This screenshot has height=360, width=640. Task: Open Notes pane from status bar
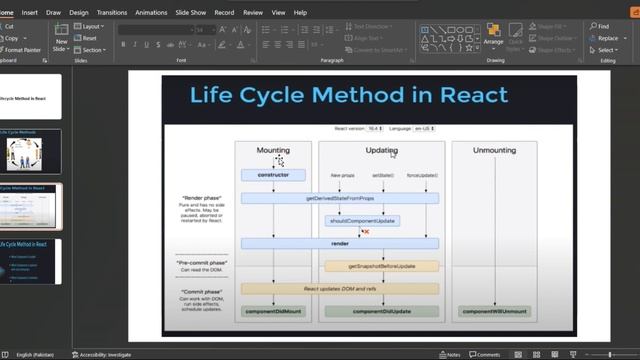point(450,355)
